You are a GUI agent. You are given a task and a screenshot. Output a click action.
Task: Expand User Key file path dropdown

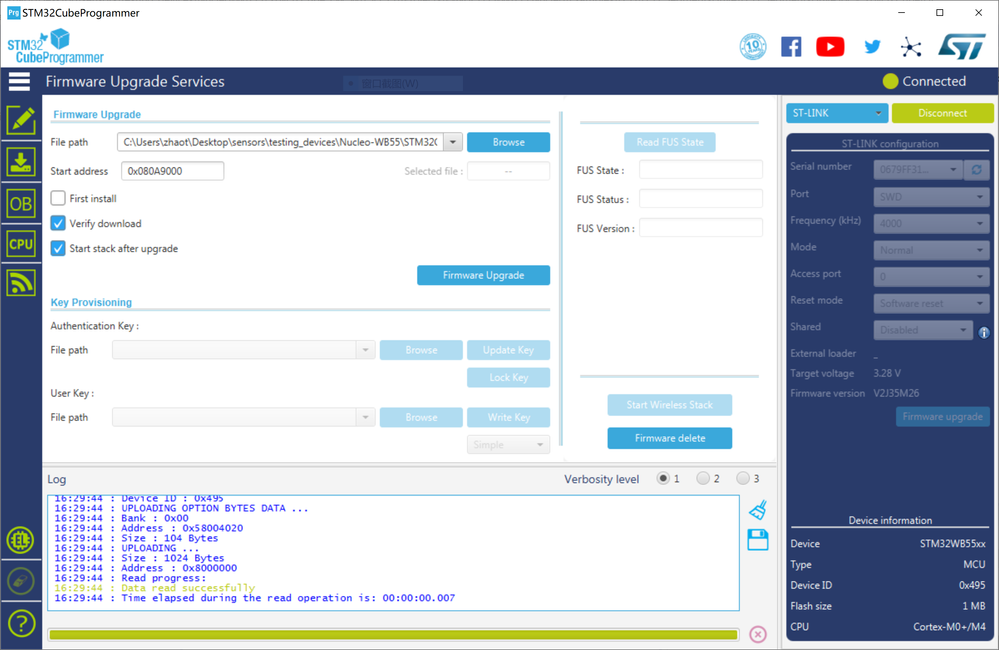point(365,417)
